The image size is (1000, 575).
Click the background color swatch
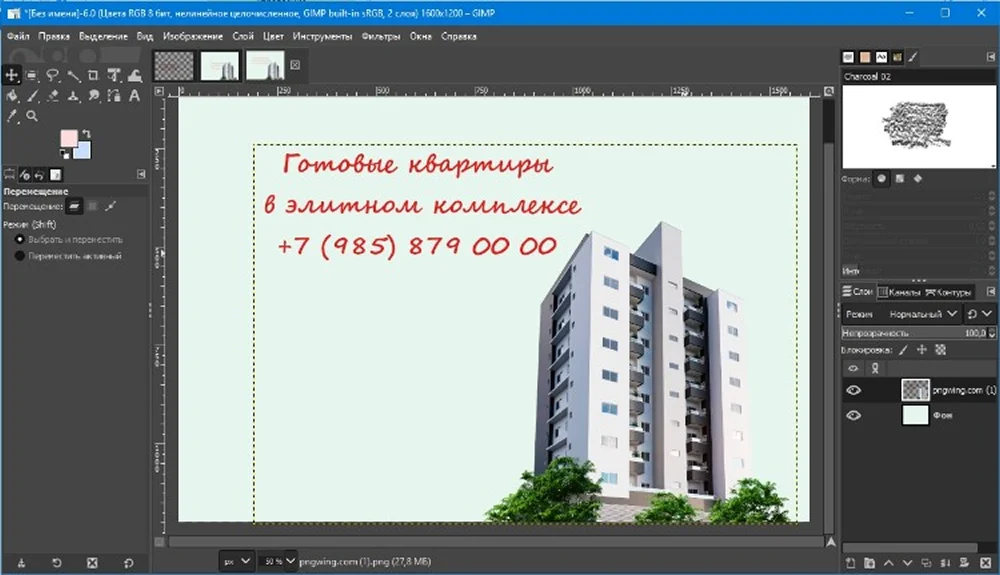(x=84, y=152)
